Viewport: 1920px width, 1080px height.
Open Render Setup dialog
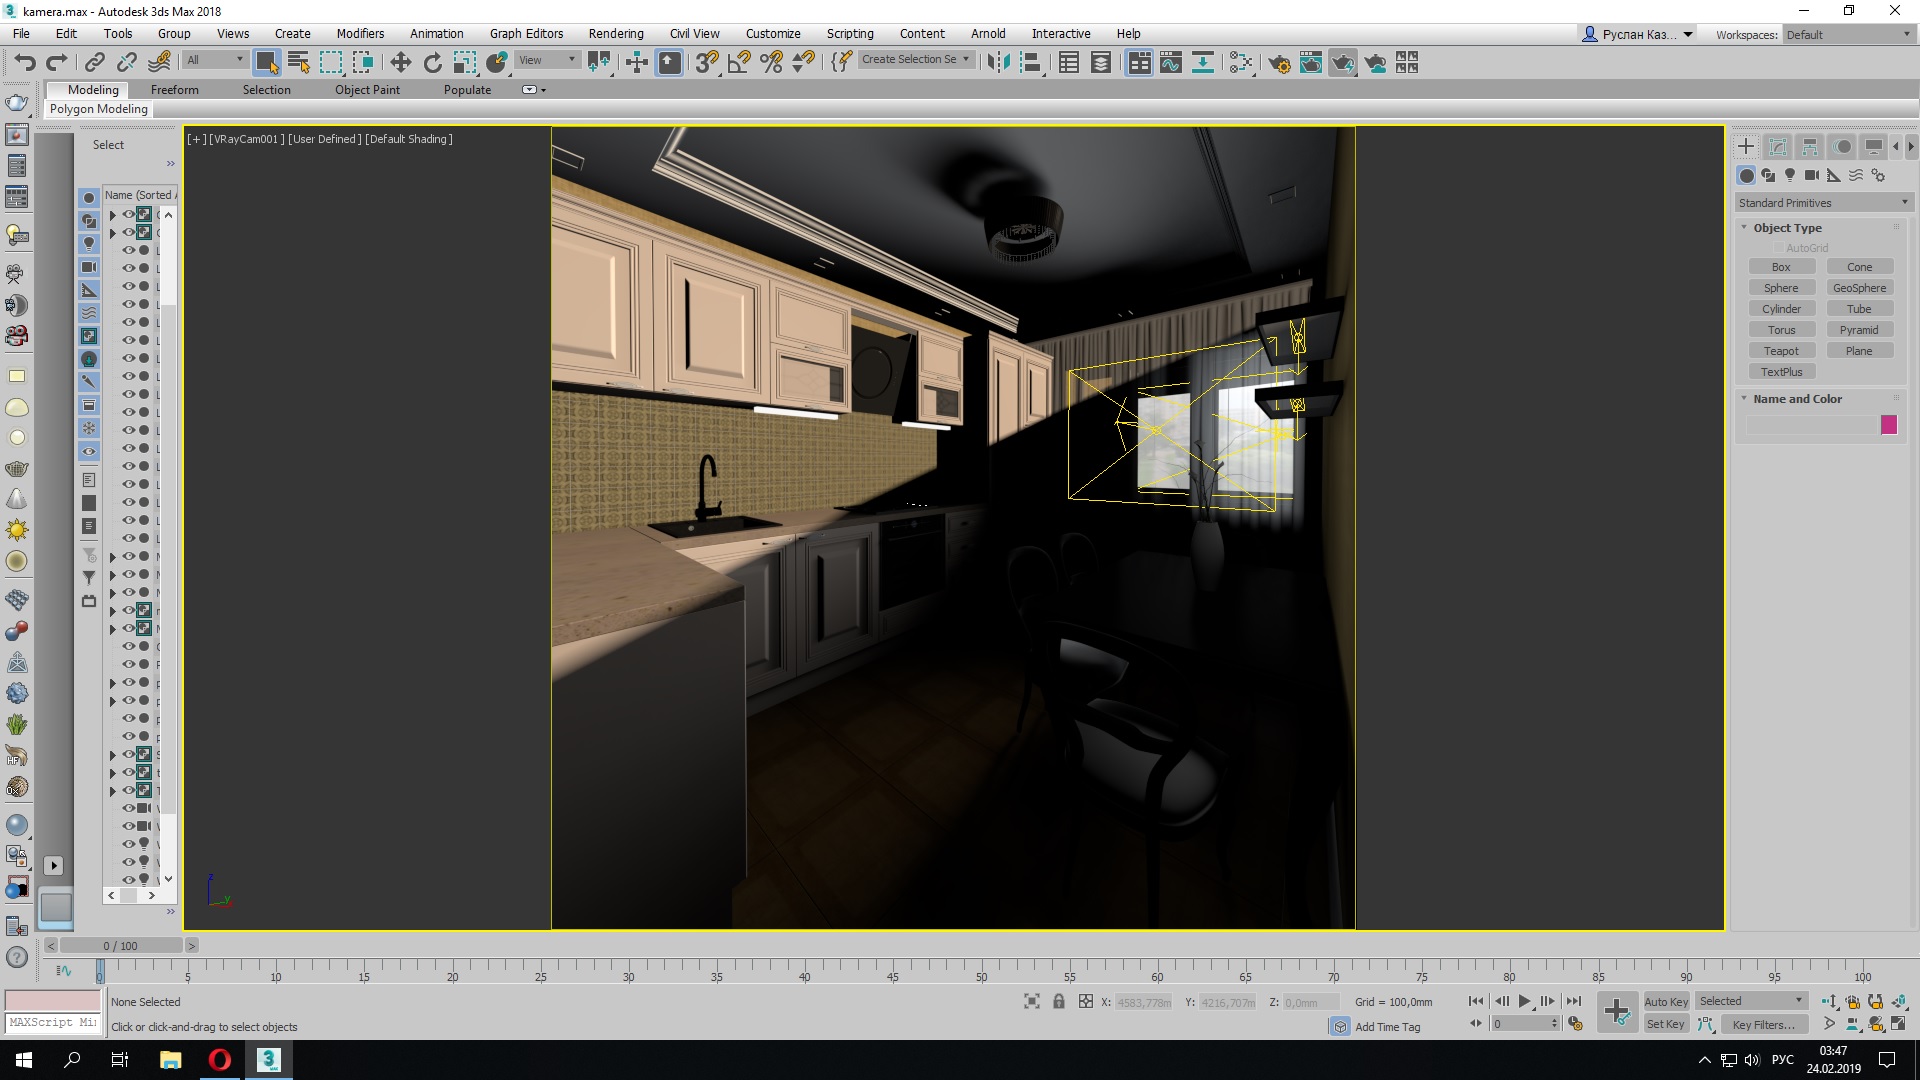point(1279,63)
